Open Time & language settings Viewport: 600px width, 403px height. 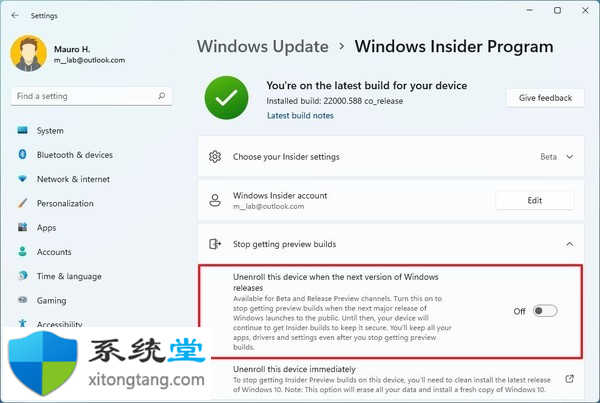coord(69,276)
